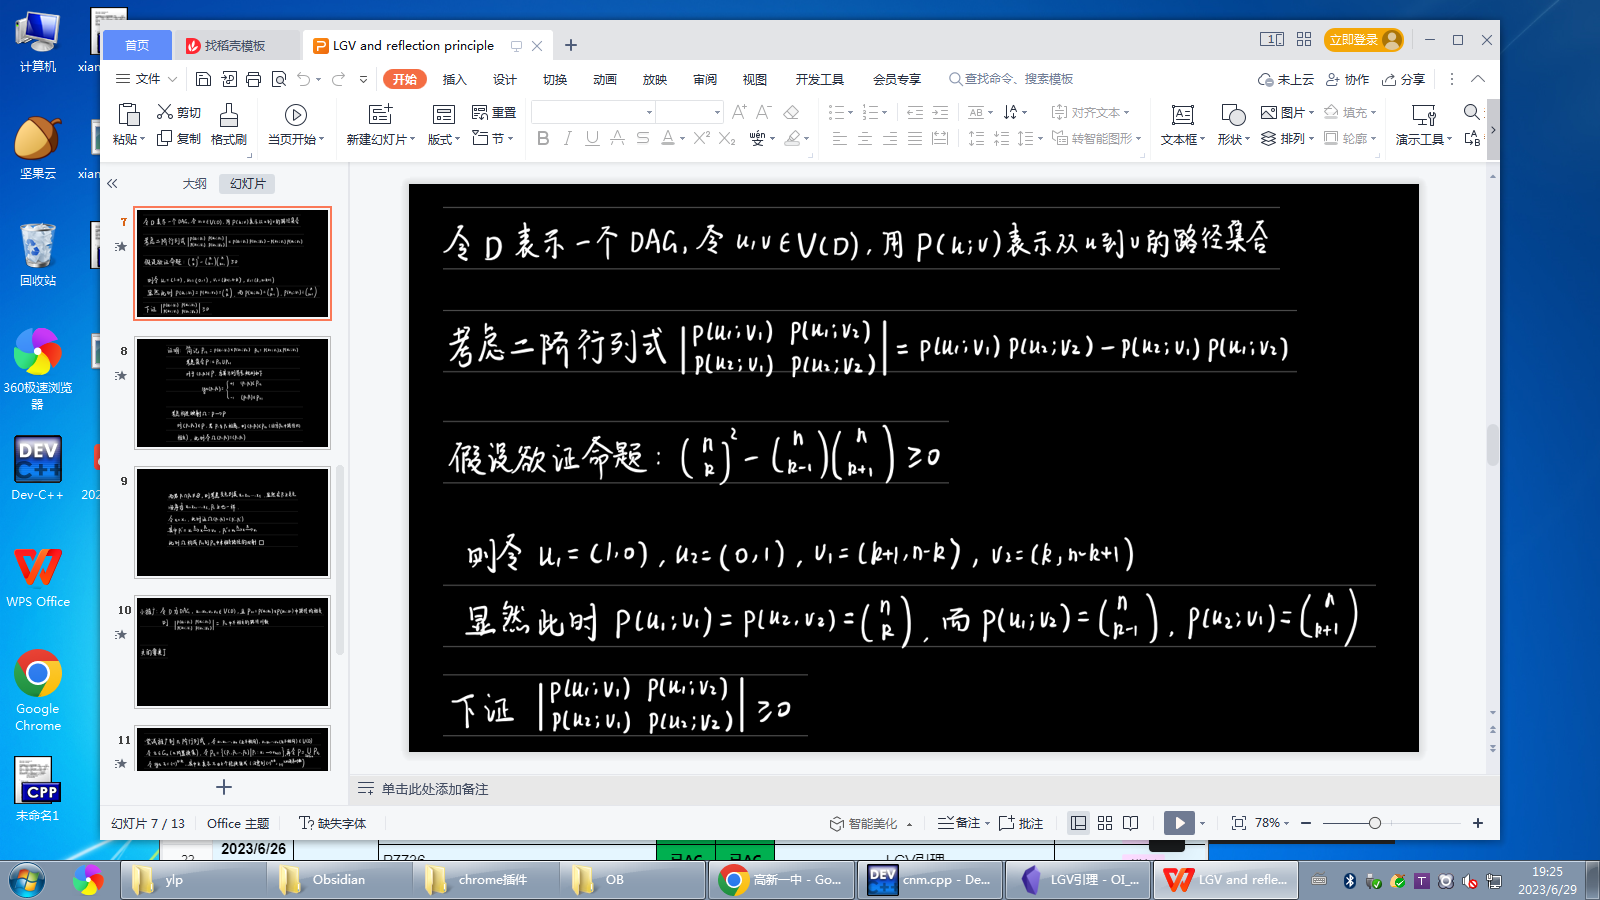
Task: Increase font size with A+ icon
Action: [x=739, y=112]
